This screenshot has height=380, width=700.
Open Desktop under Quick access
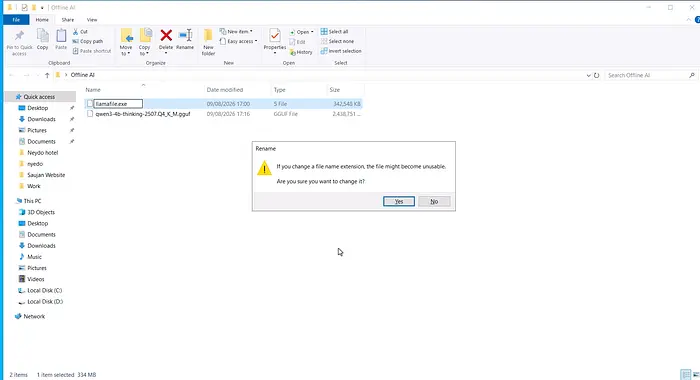point(38,108)
